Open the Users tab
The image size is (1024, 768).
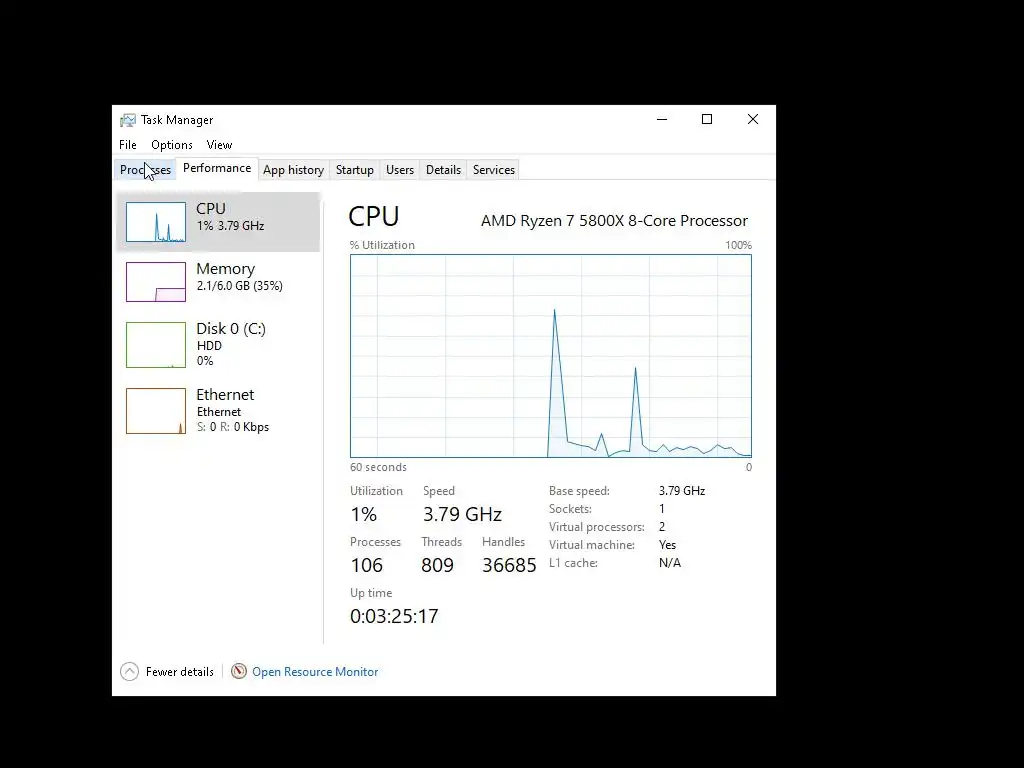pos(400,170)
